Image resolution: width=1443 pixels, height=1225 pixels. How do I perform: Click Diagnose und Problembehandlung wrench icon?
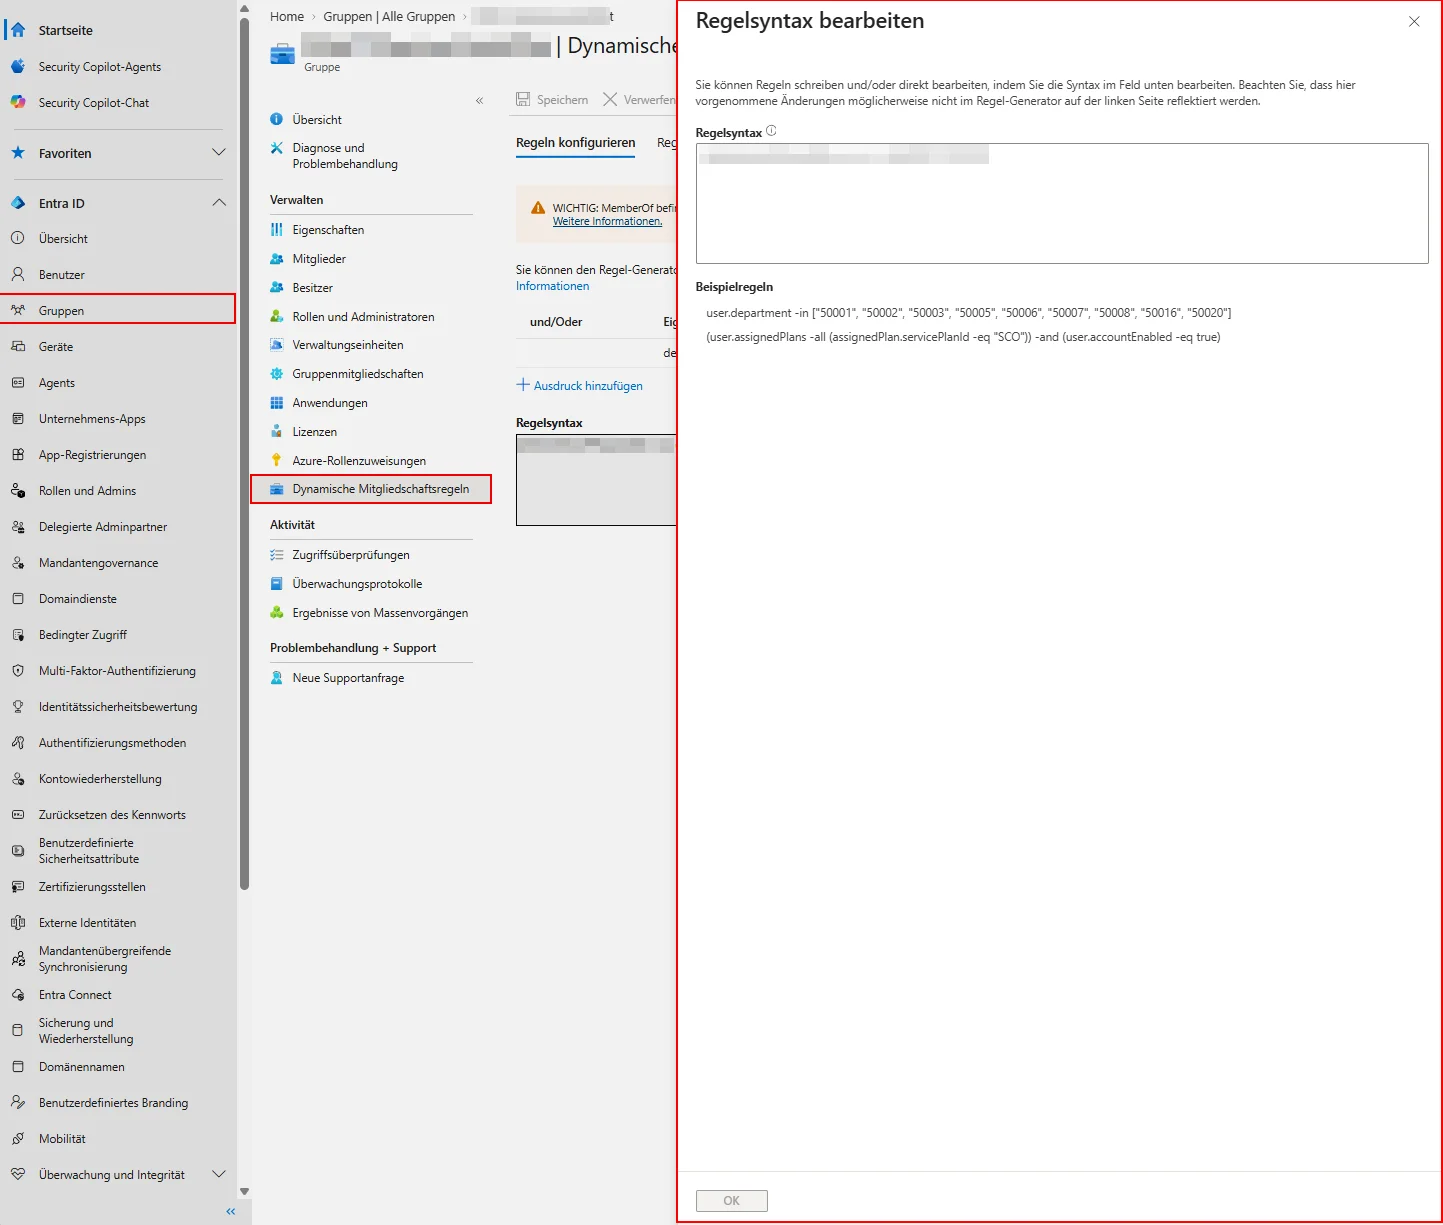[x=277, y=148]
